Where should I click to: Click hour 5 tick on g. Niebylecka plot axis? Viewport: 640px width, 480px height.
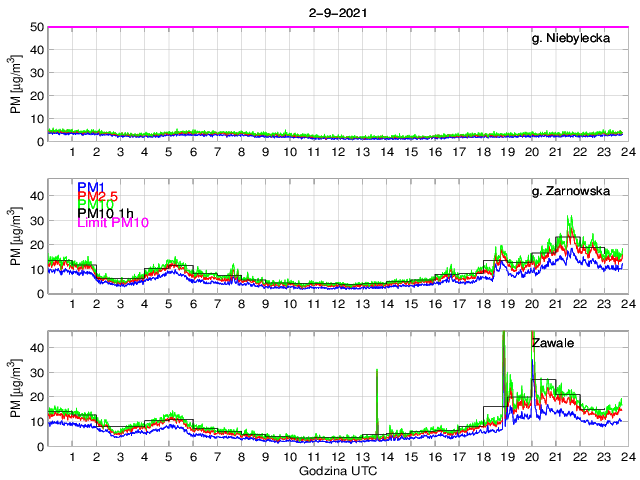point(170,152)
